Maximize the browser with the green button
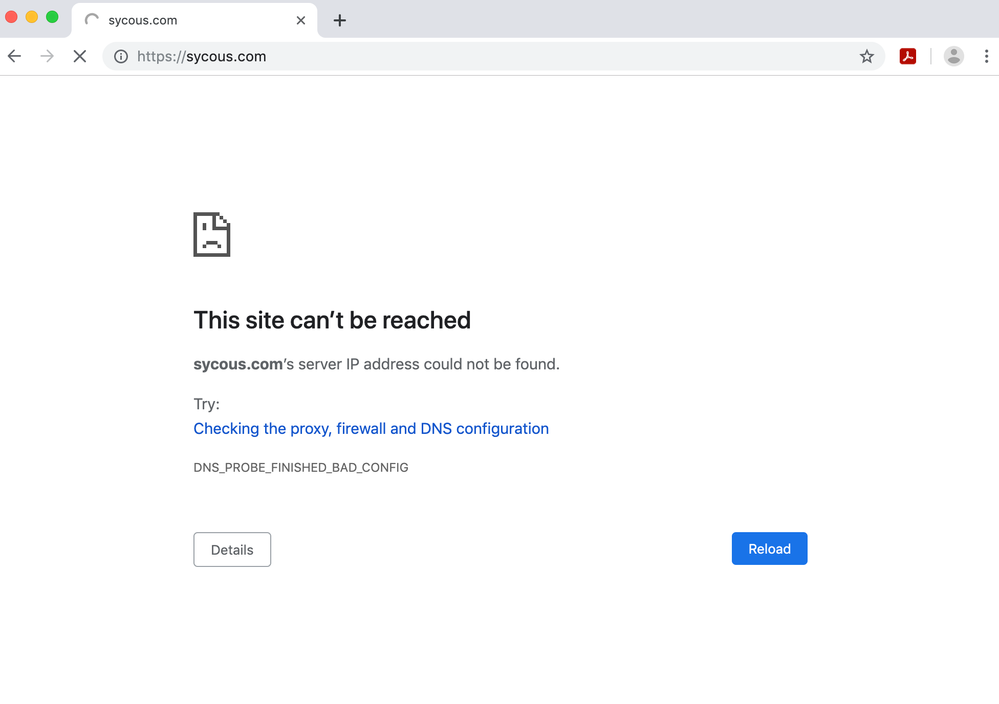 pyautogui.click(x=52, y=17)
